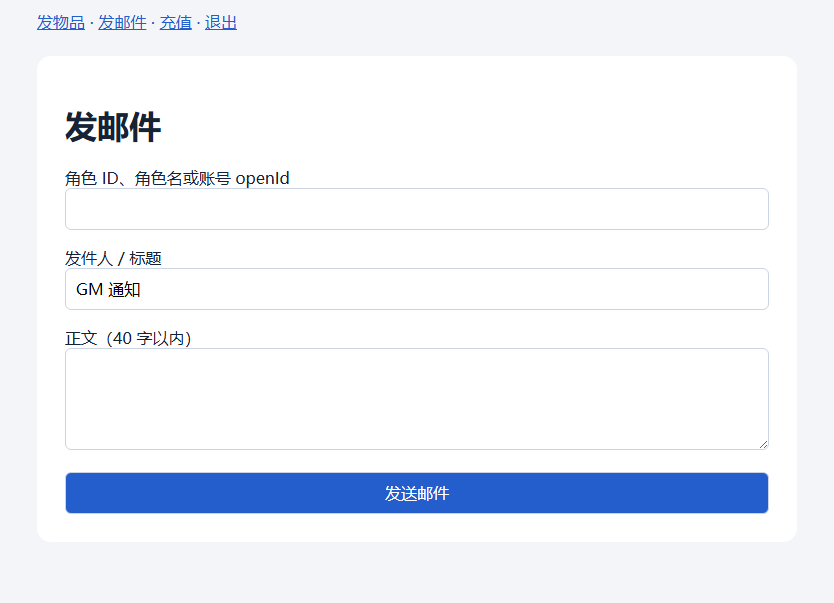Open the 充值 link
The height and width of the screenshot is (603, 834).
click(x=176, y=23)
